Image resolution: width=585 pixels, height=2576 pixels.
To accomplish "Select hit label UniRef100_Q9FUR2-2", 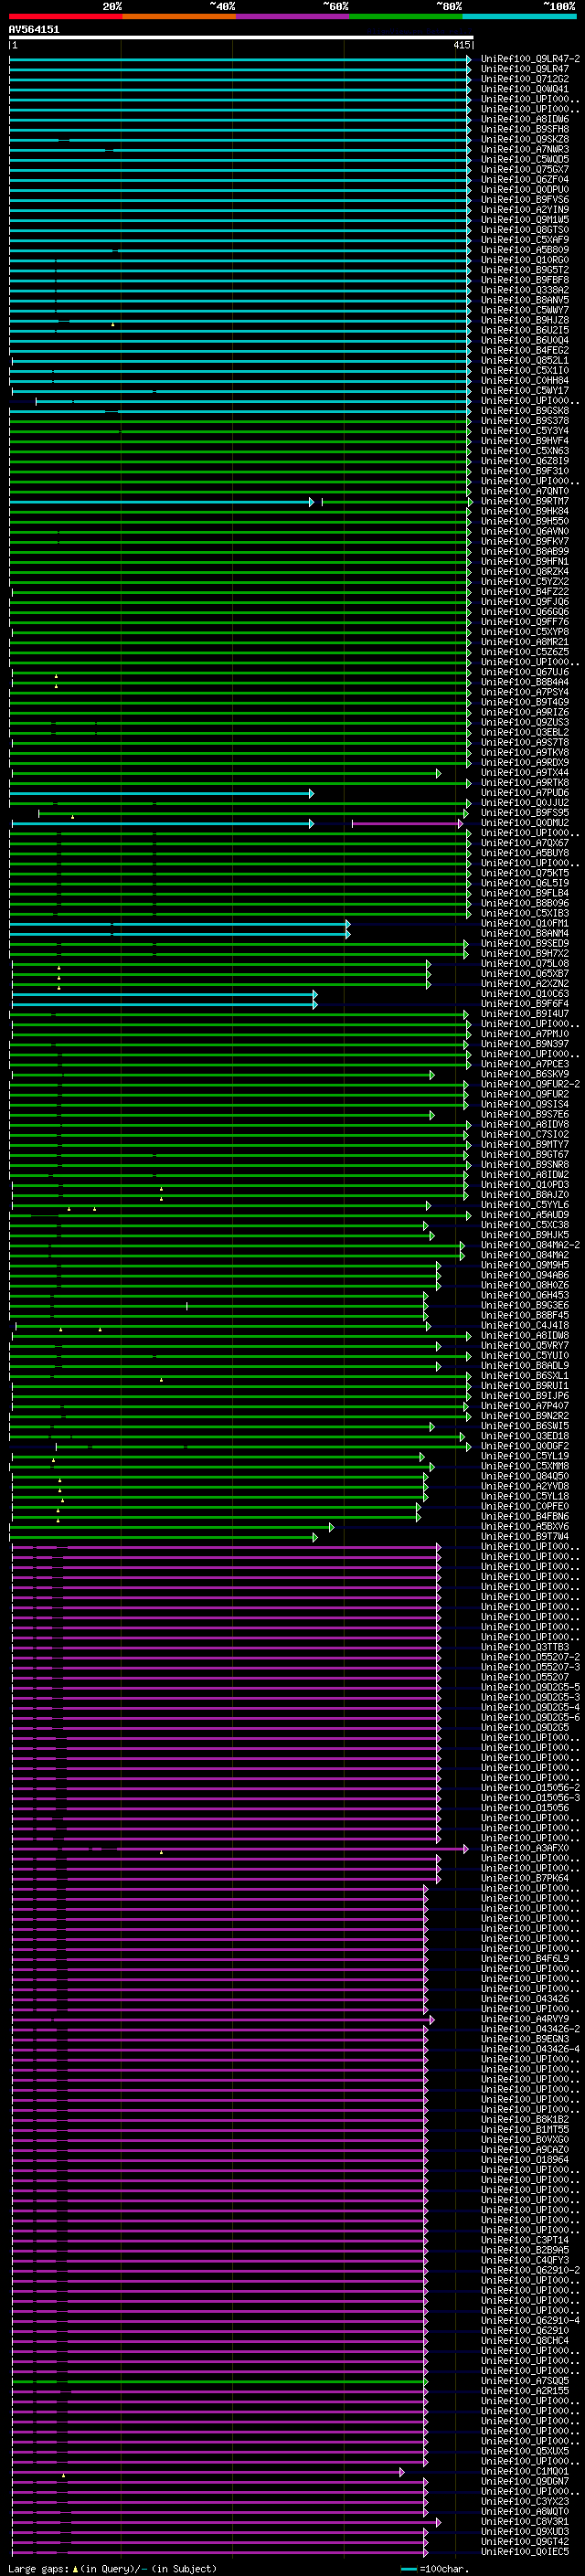I will [530, 1085].
